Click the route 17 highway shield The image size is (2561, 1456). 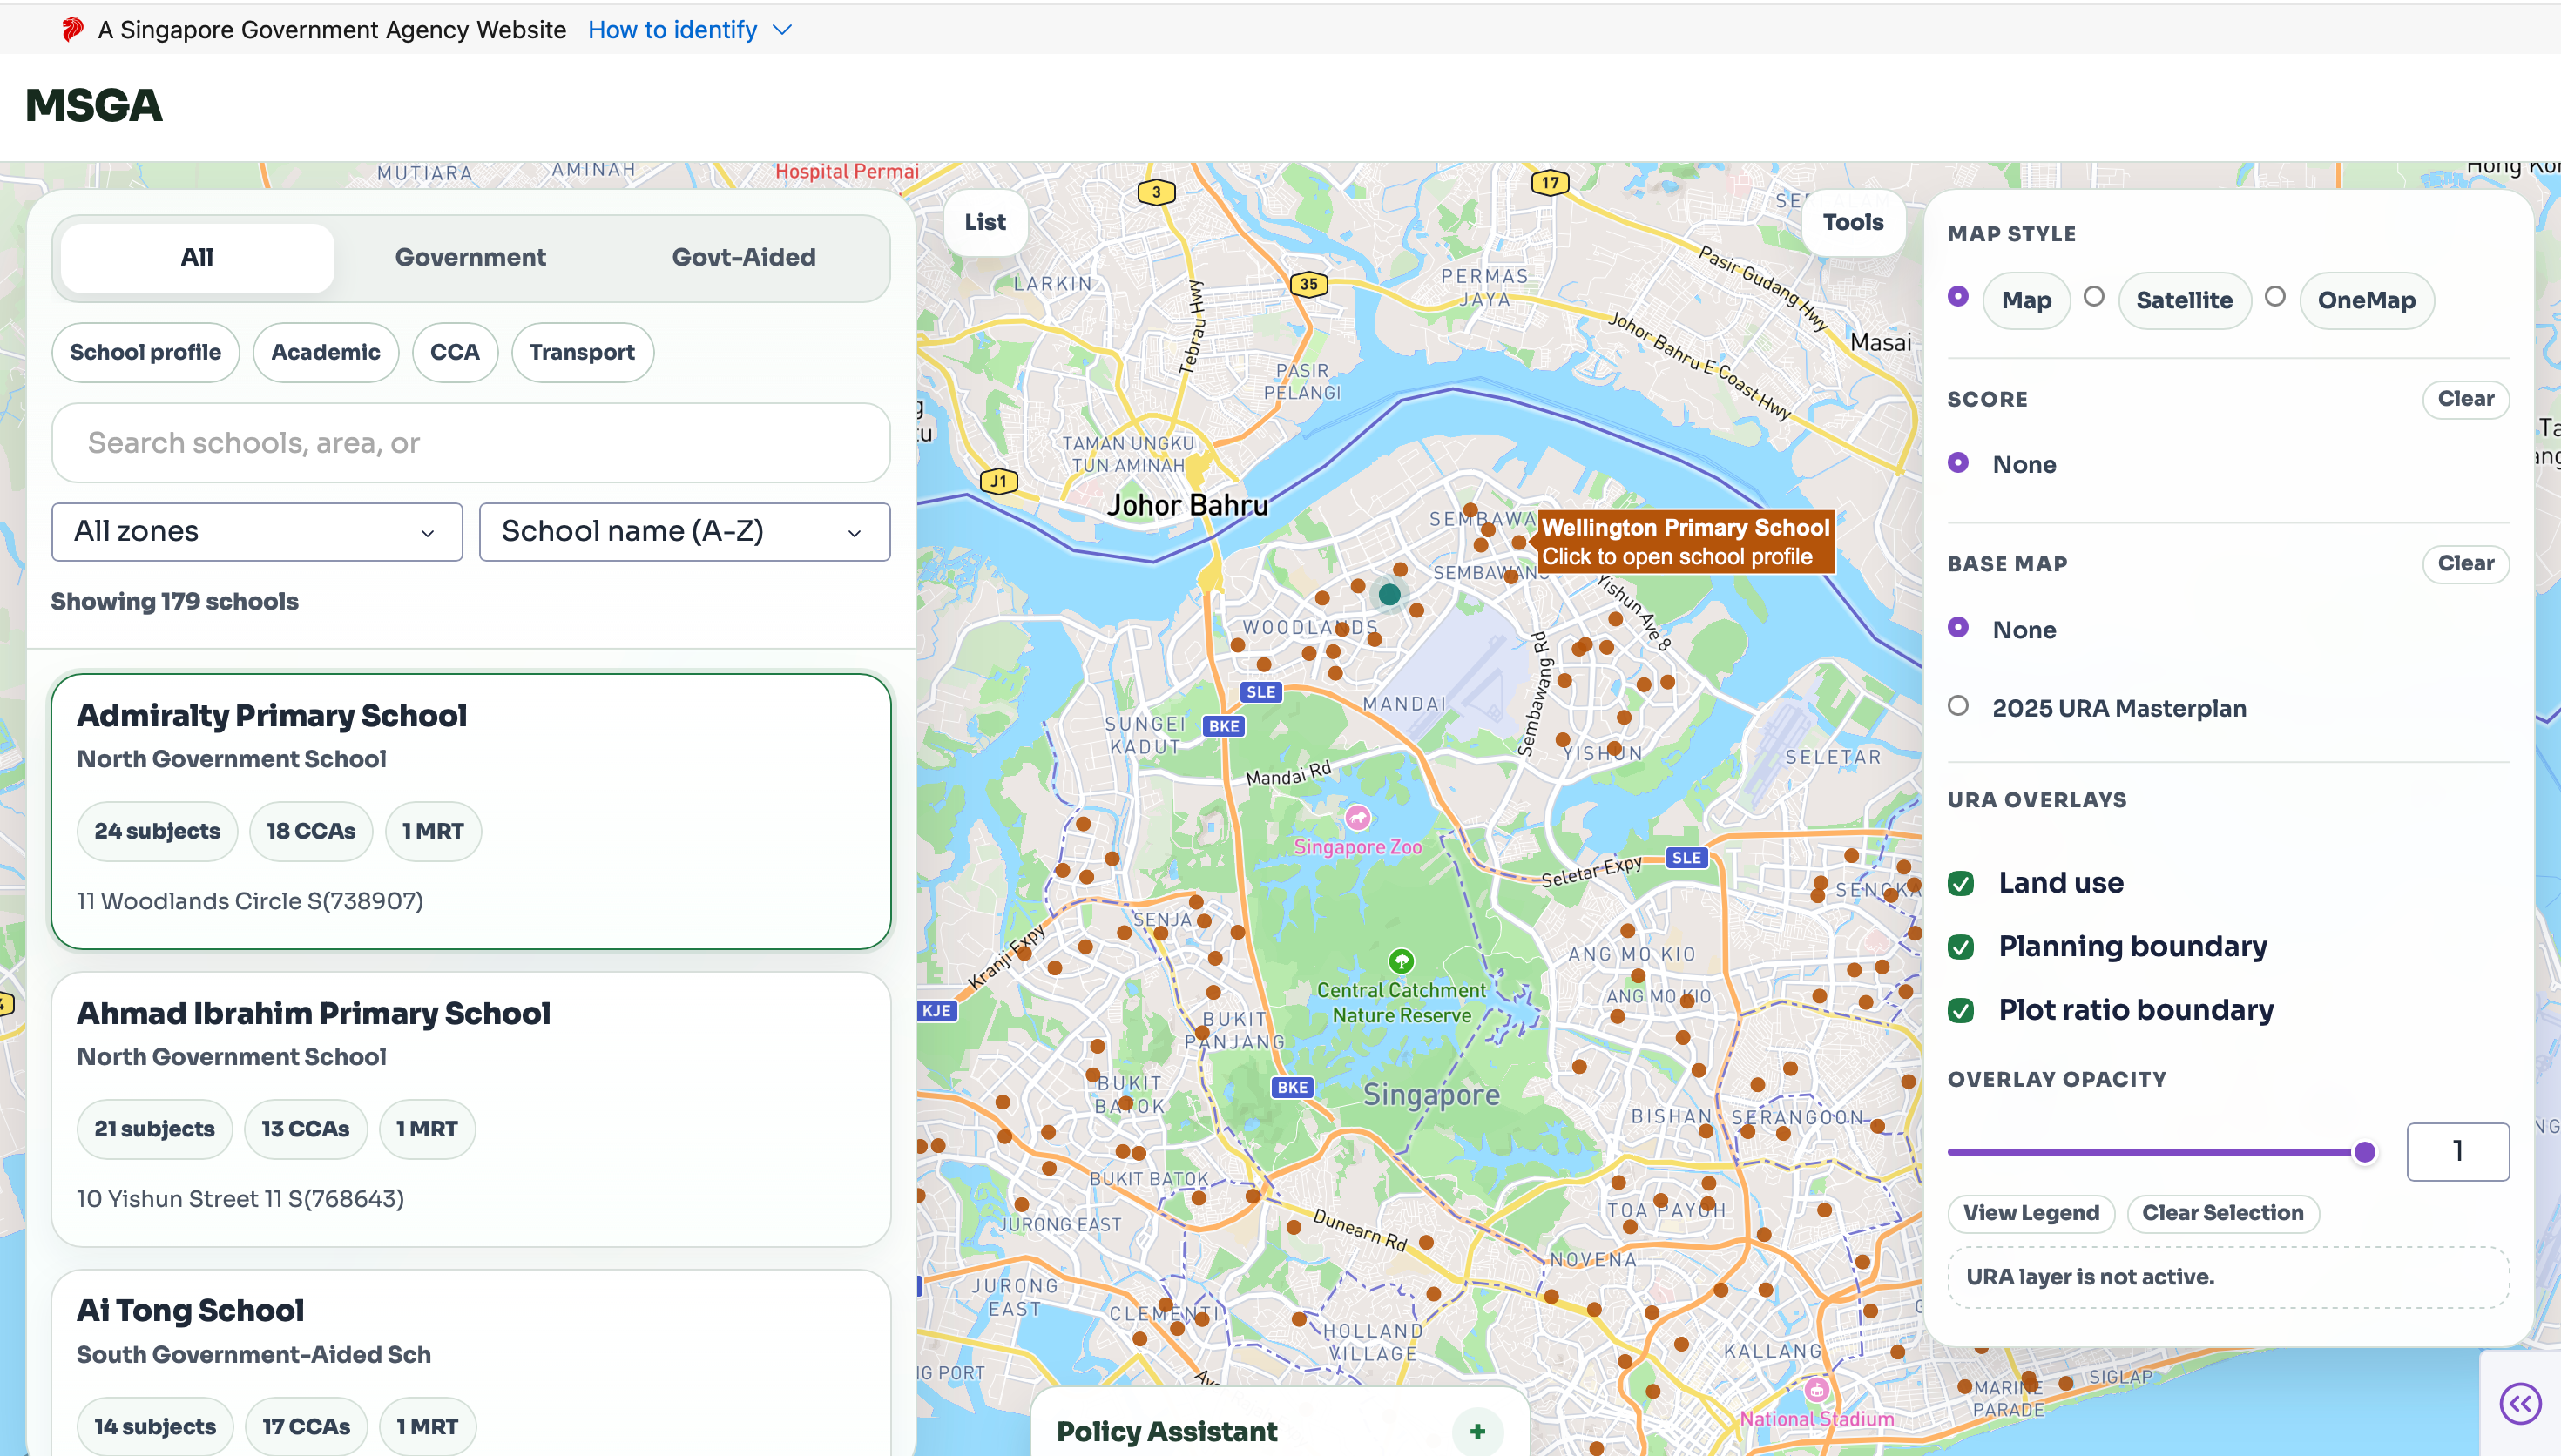pos(1550,183)
